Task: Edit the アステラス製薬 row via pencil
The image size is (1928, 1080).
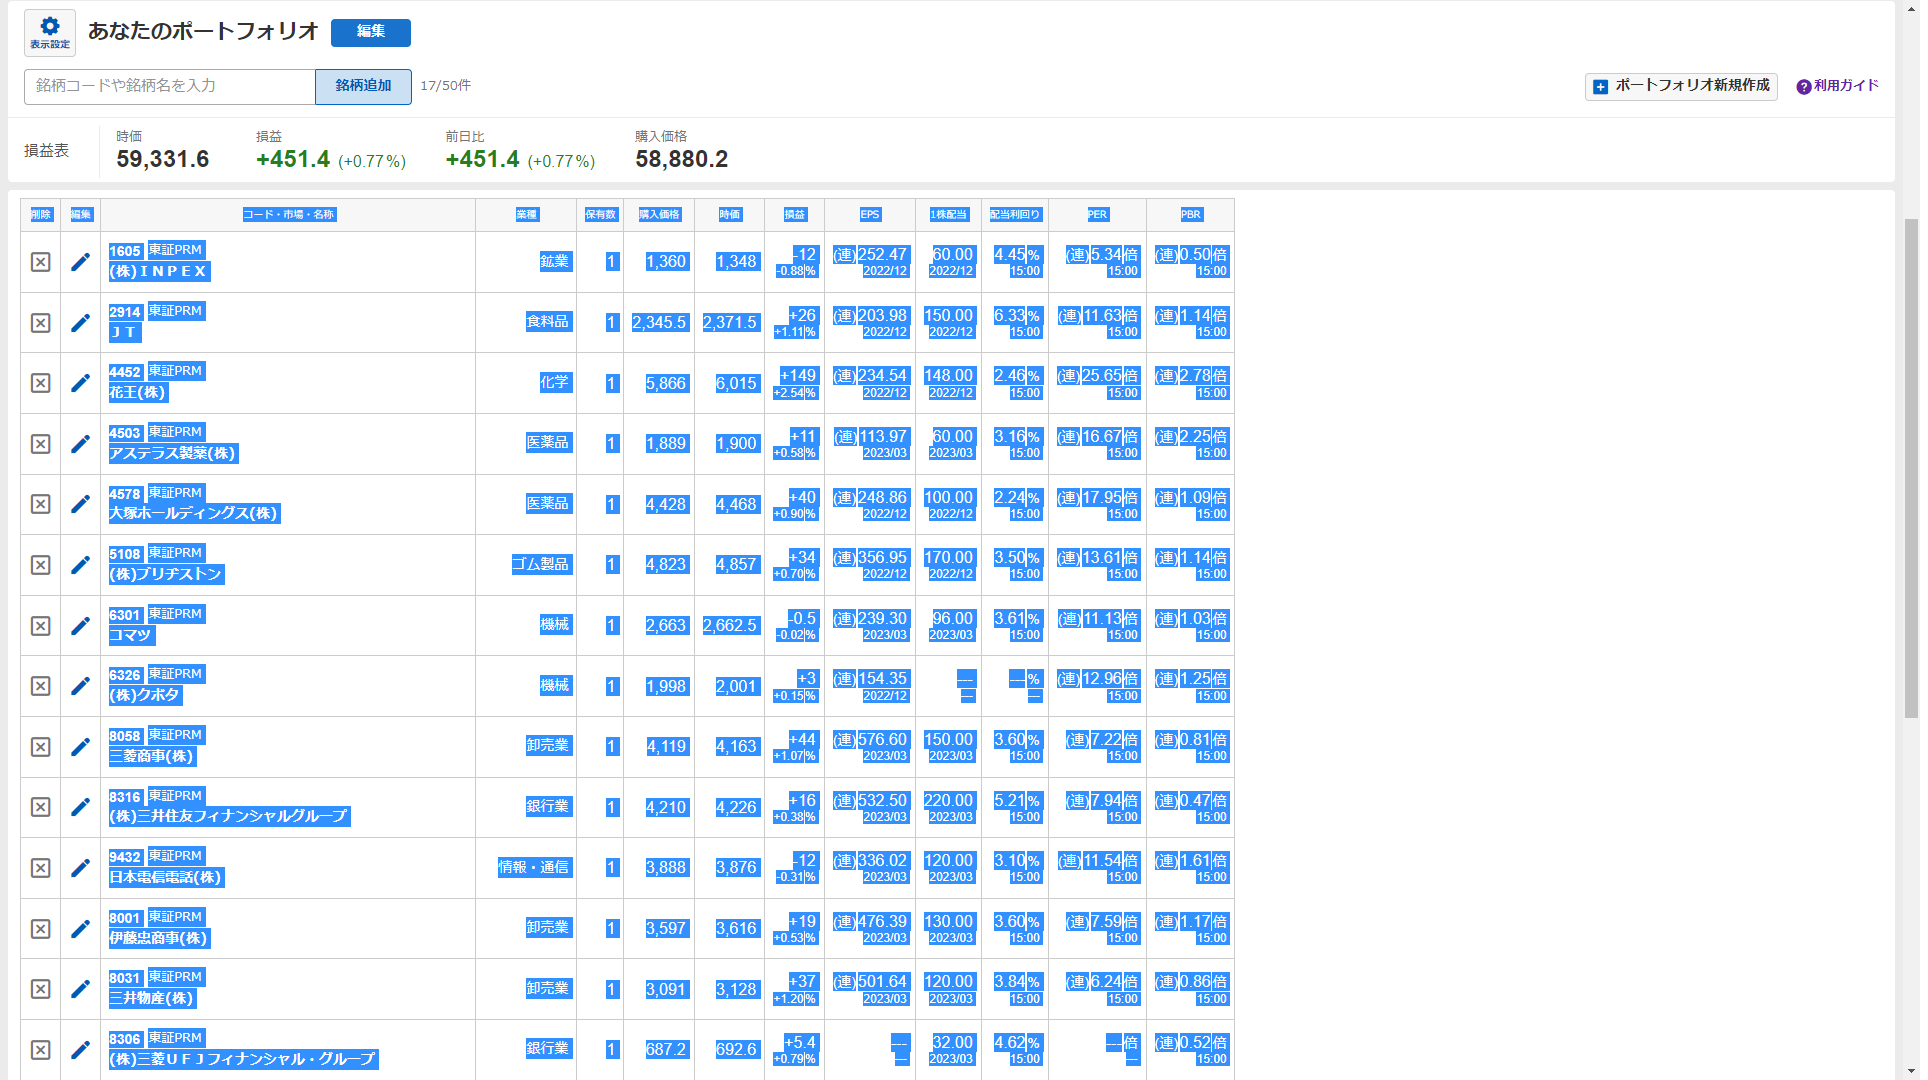Action: pyautogui.click(x=80, y=444)
